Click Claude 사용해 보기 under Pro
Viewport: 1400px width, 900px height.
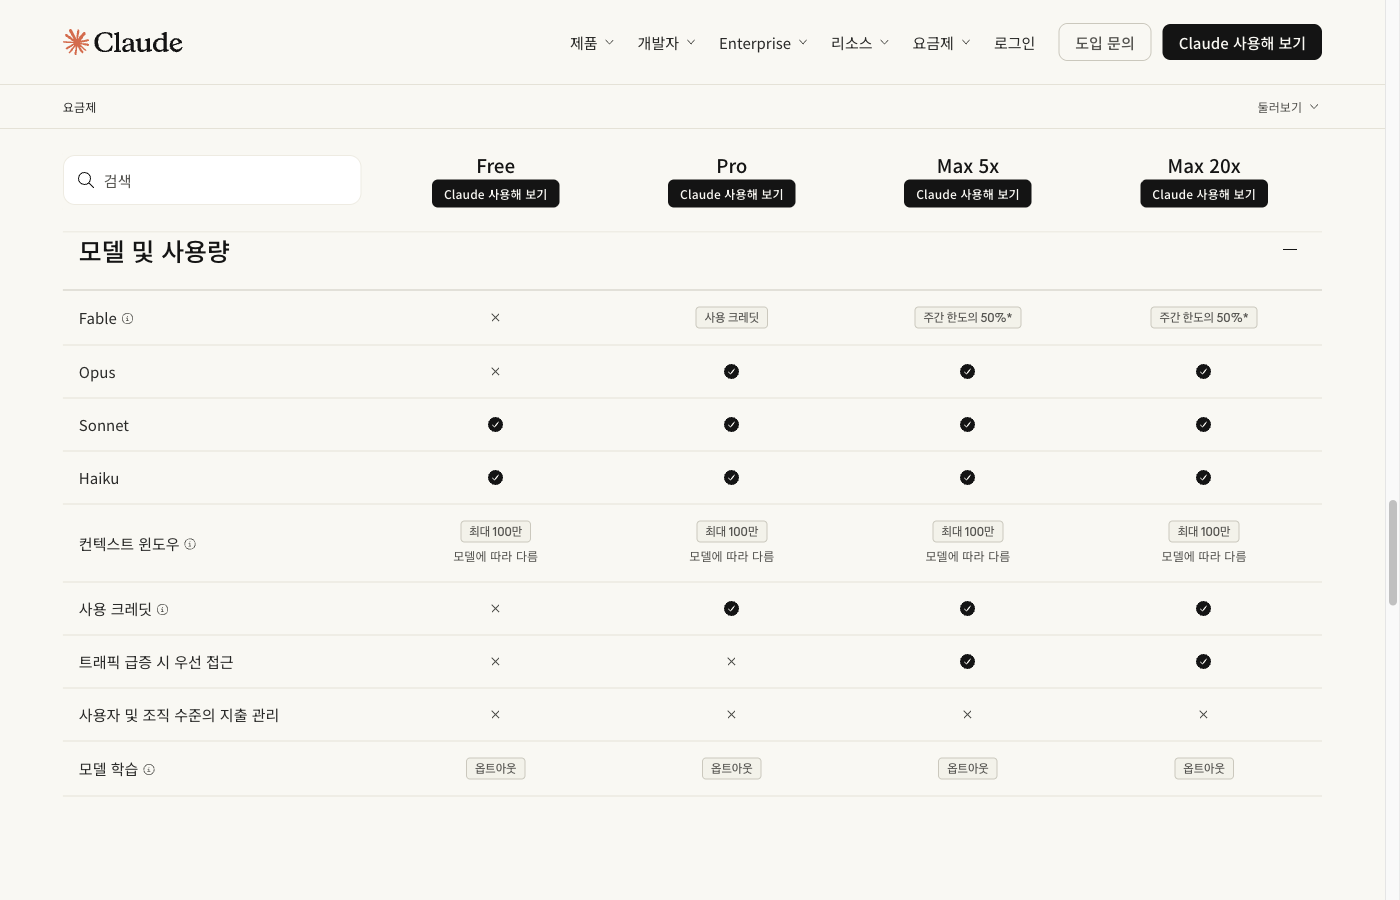click(x=731, y=194)
